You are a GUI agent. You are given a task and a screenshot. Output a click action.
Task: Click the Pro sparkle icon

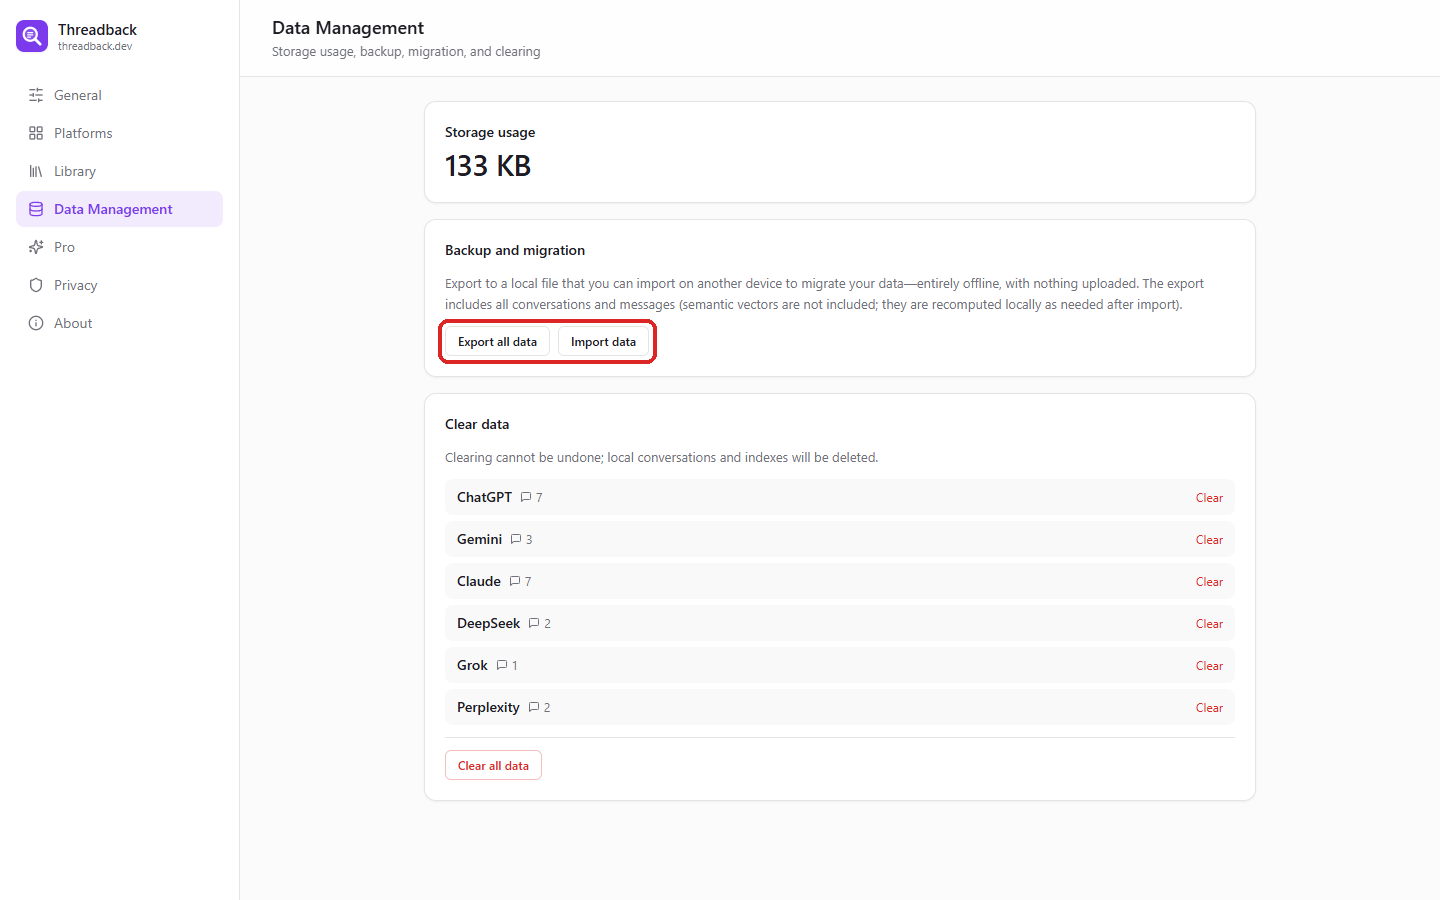36,247
